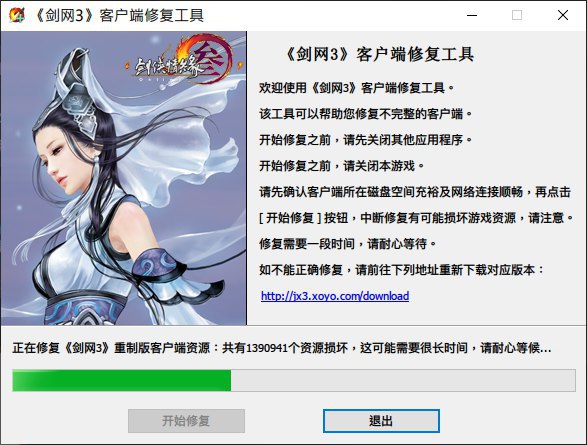Viewport: 587px width, 445px height.
Task: Click the greyed-out maximize button
Action: click(x=517, y=15)
